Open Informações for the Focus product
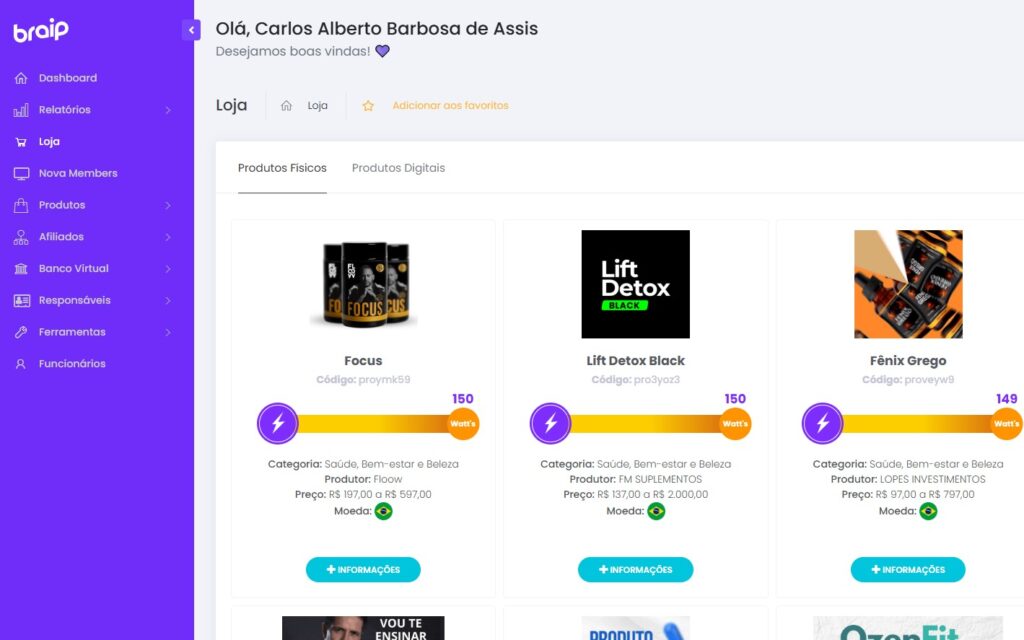1024x640 pixels. [x=363, y=570]
